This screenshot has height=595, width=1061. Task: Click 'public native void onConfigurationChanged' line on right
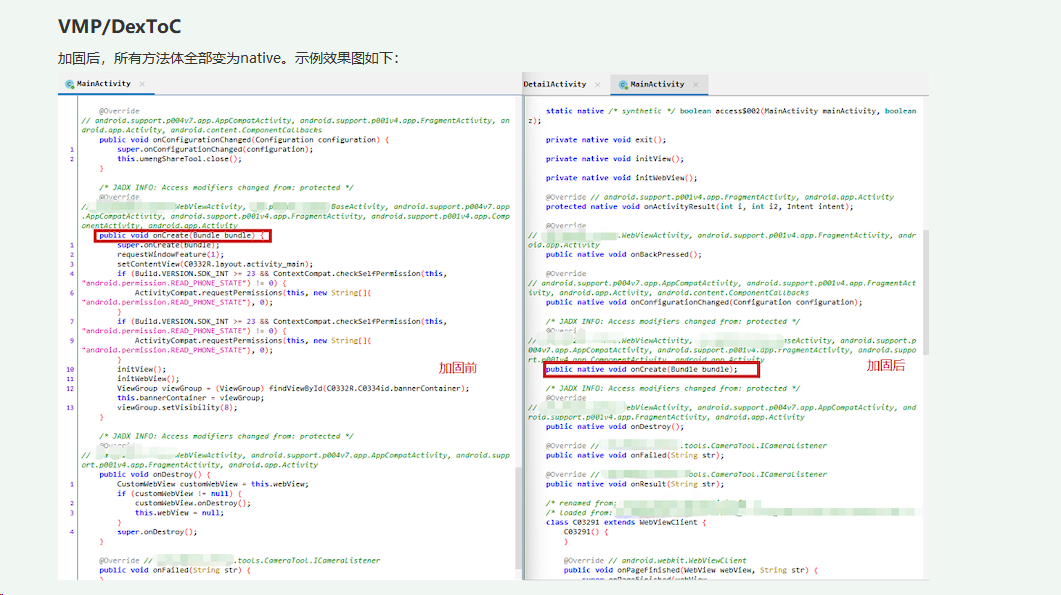point(704,303)
